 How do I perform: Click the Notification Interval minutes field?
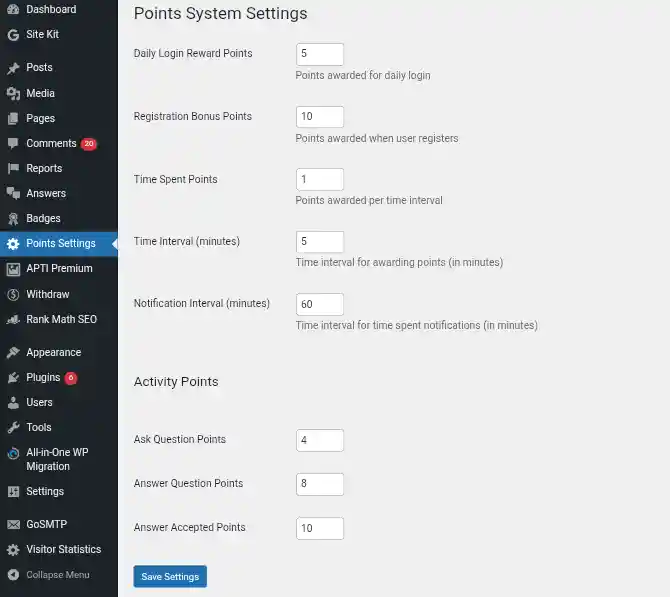tap(320, 304)
